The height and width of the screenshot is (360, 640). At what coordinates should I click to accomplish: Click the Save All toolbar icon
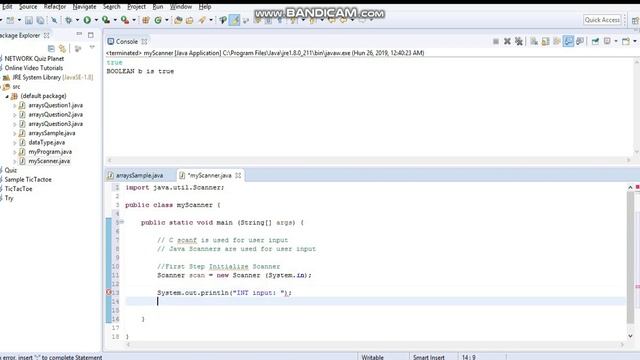(40, 20)
